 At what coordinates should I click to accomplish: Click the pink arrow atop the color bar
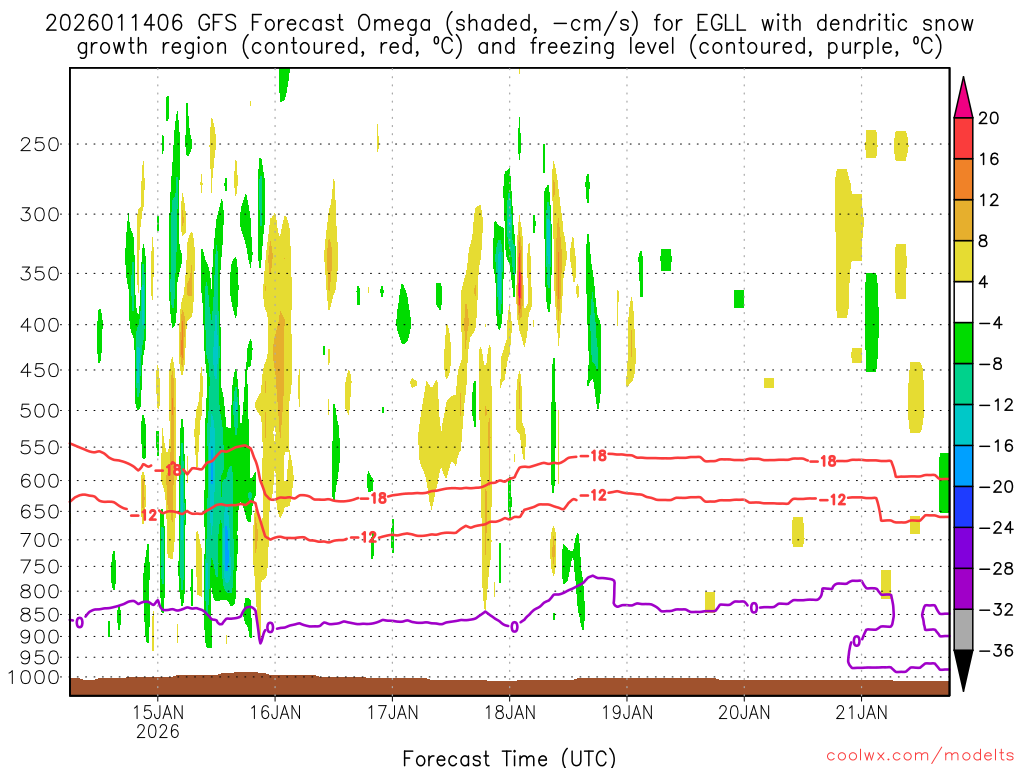pos(963,98)
